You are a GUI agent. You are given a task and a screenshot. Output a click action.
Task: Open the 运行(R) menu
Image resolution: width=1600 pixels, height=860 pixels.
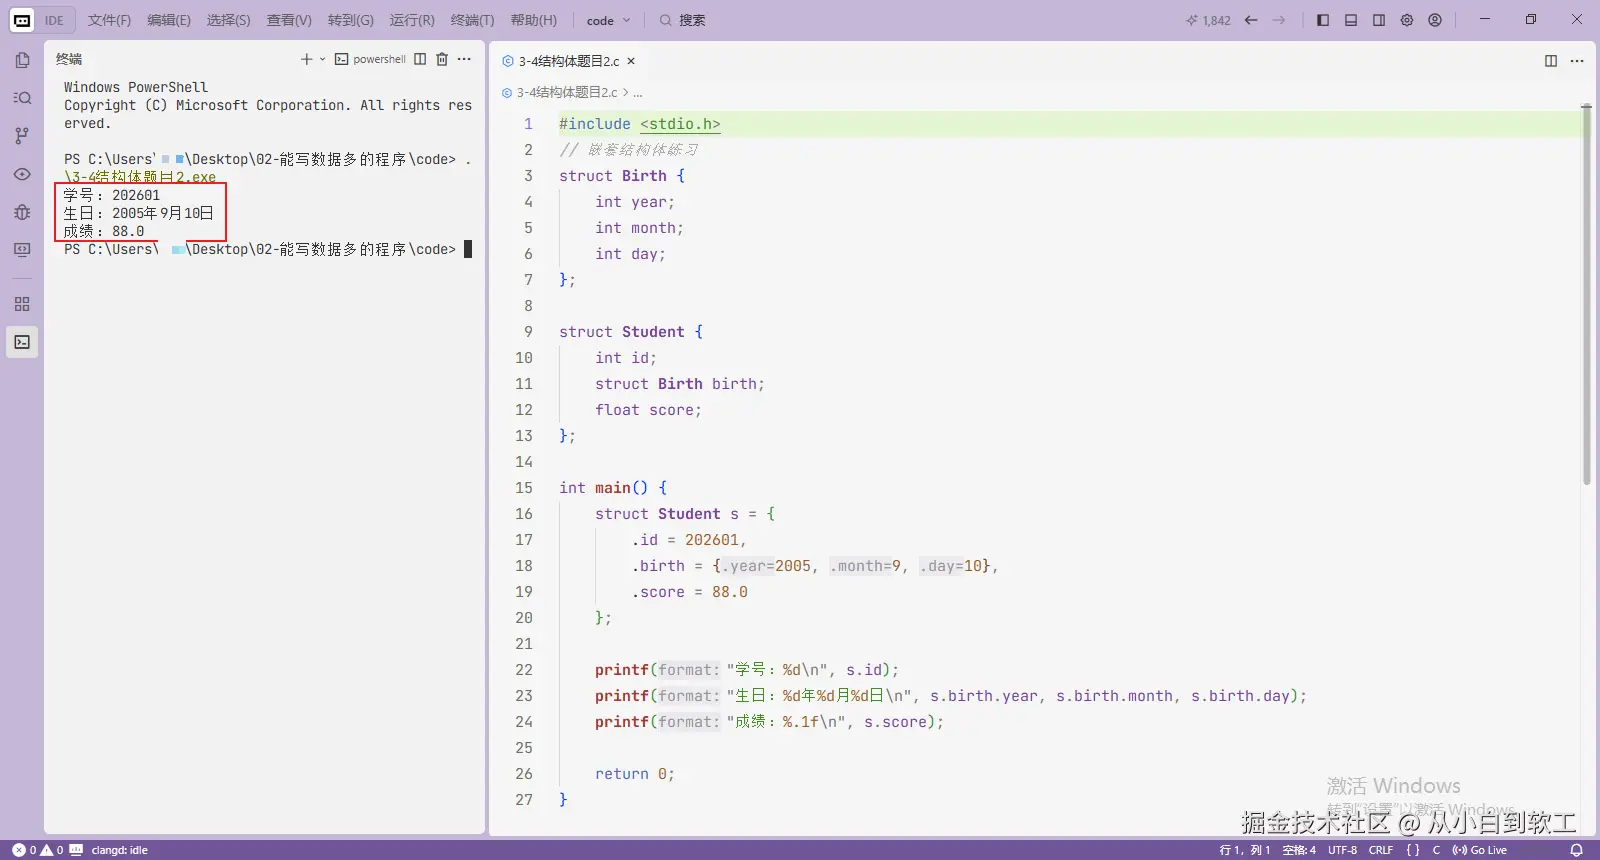pos(412,20)
